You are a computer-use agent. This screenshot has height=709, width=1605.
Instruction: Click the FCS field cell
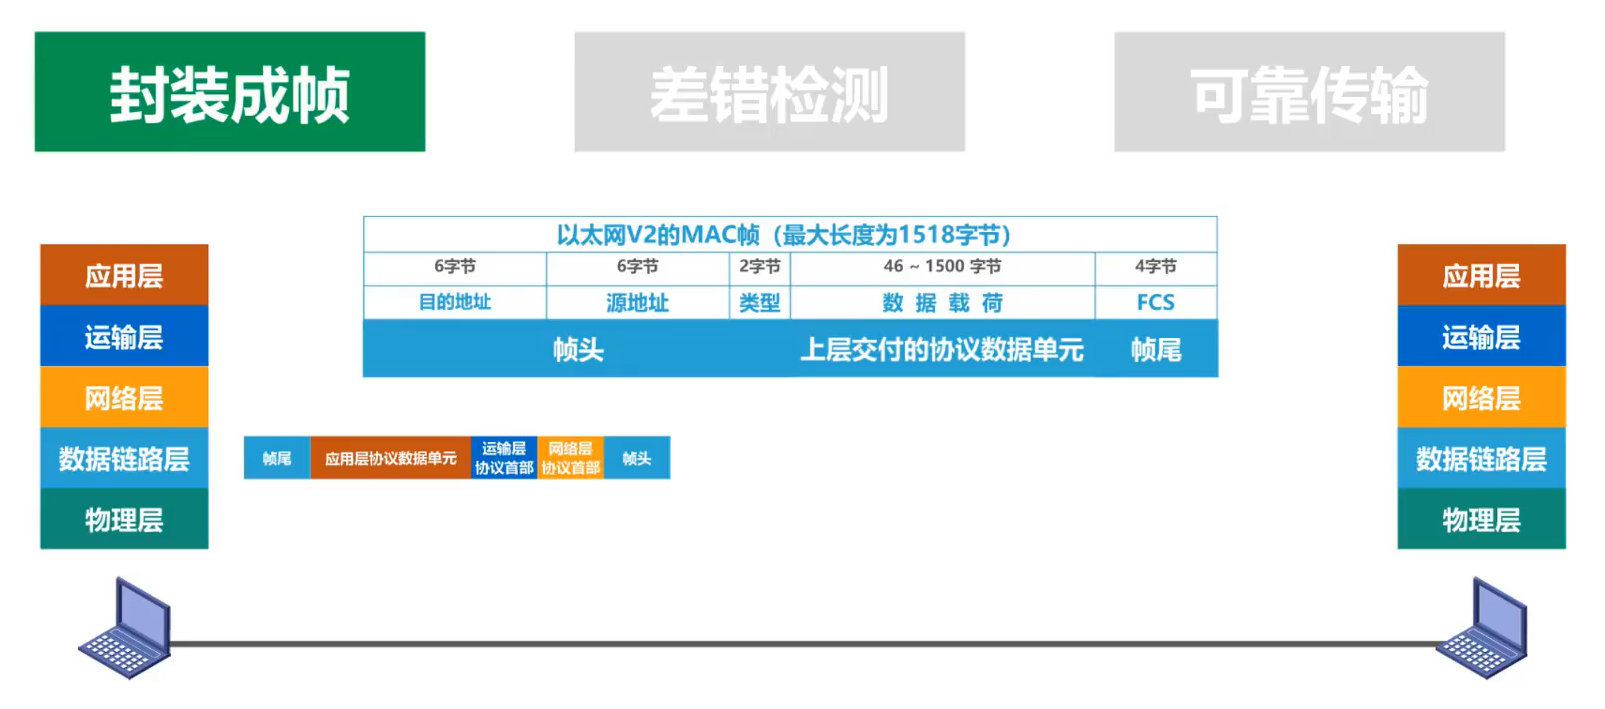pyautogui.click(x=1156, y=302)
